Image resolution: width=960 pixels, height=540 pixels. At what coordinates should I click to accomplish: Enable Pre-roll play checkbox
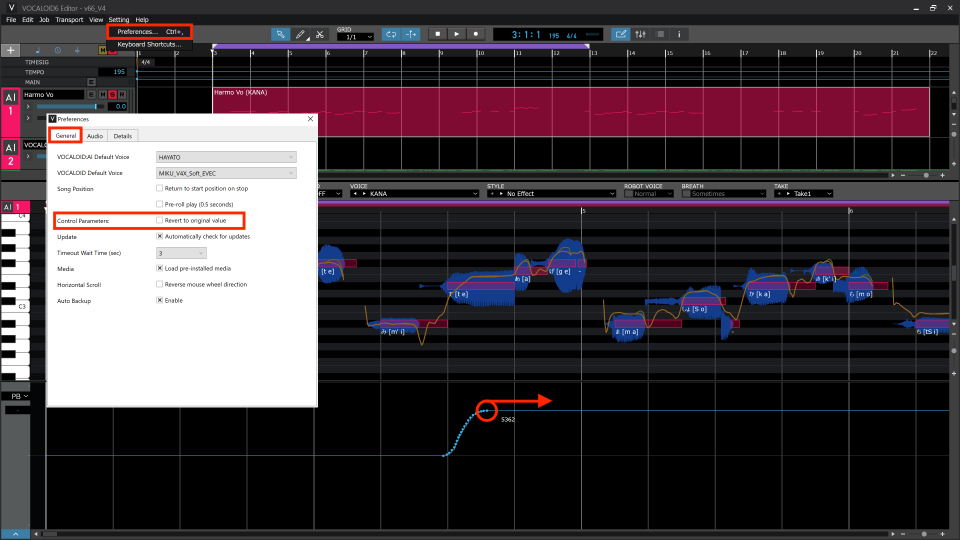click(x=160, y=204)
